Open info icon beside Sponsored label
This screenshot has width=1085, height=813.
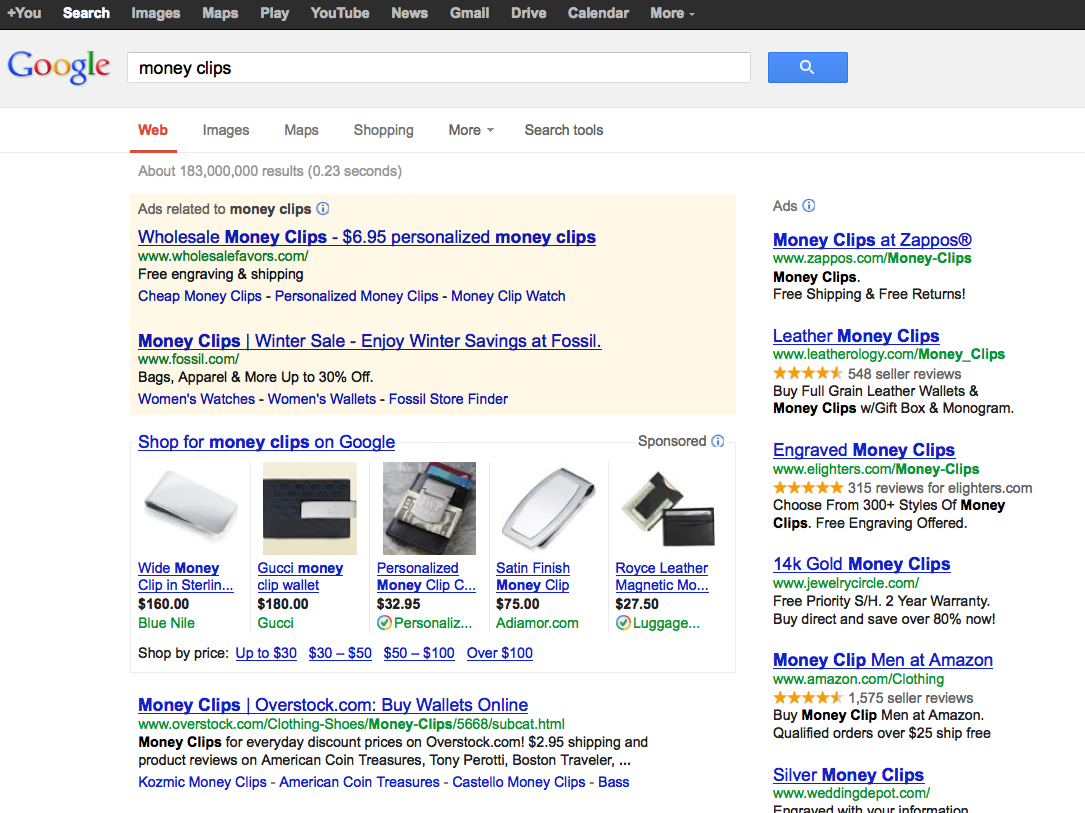coord(718,441)
